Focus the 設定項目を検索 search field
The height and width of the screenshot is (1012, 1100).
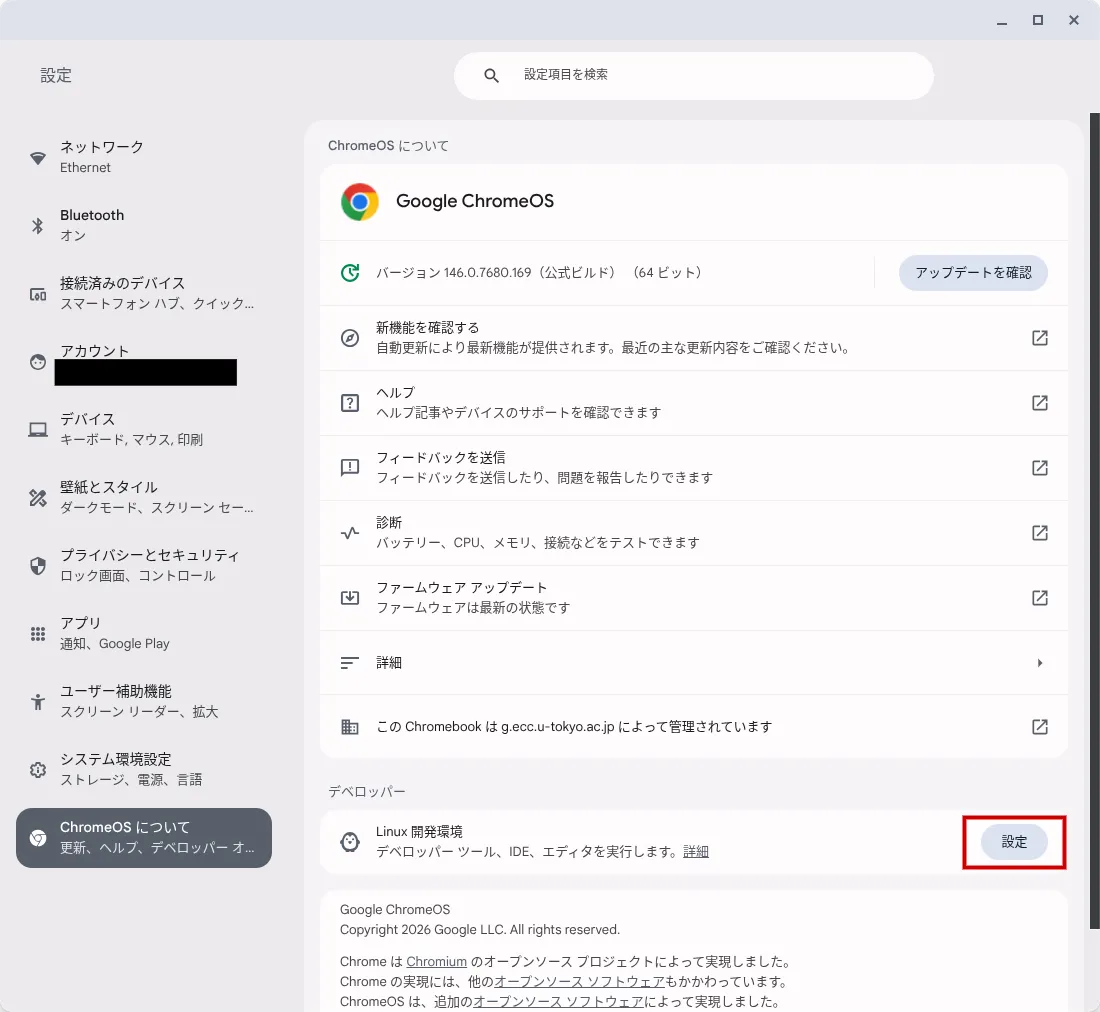(694, 75)
